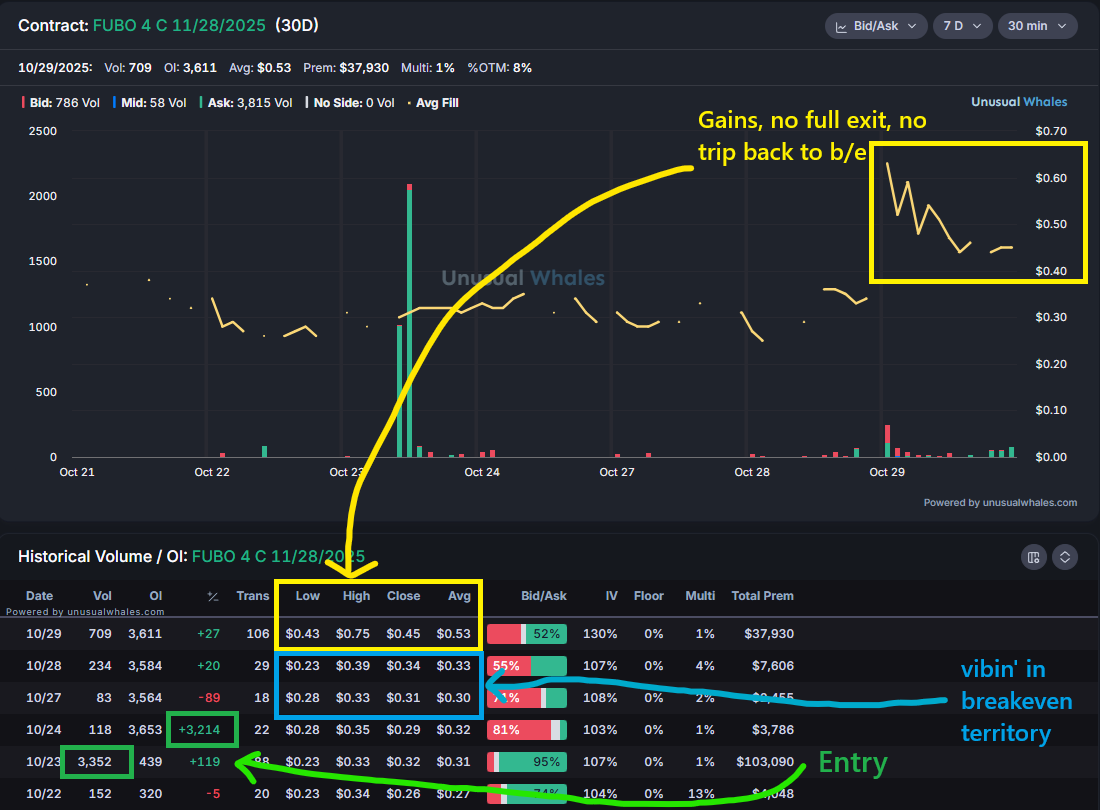Collapse the Historical Volume panel with the arrows icon
Image resolution: width=1100 pixels, height=810 pixels.
click(x=1065, y=557)
